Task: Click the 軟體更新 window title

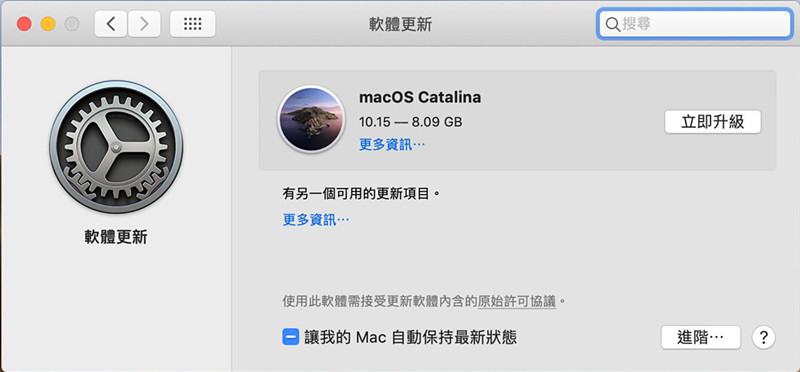Action: (x=400, y=24)
